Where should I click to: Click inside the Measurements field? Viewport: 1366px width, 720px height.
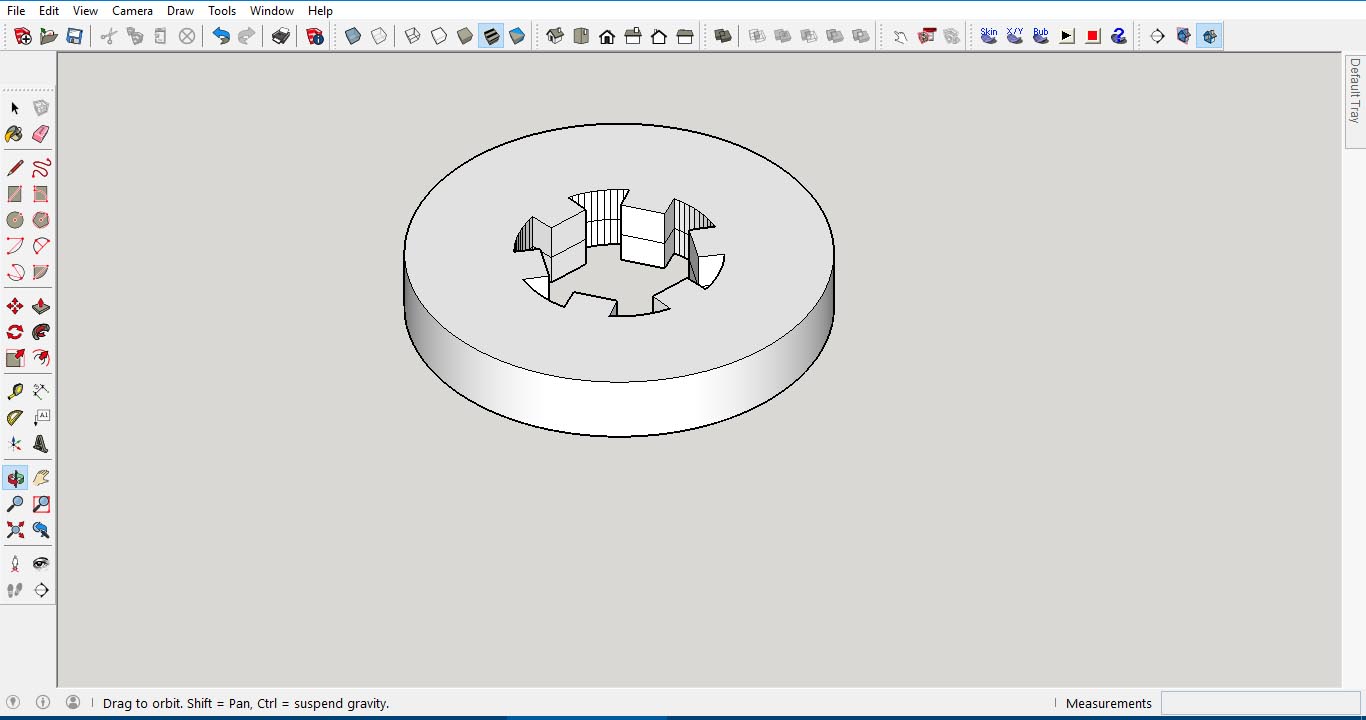tap(1260, 703)
